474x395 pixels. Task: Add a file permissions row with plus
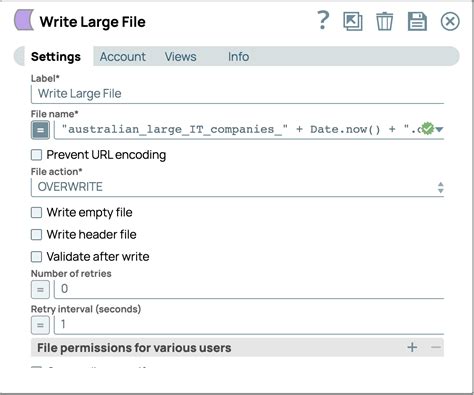pos(412,347)
